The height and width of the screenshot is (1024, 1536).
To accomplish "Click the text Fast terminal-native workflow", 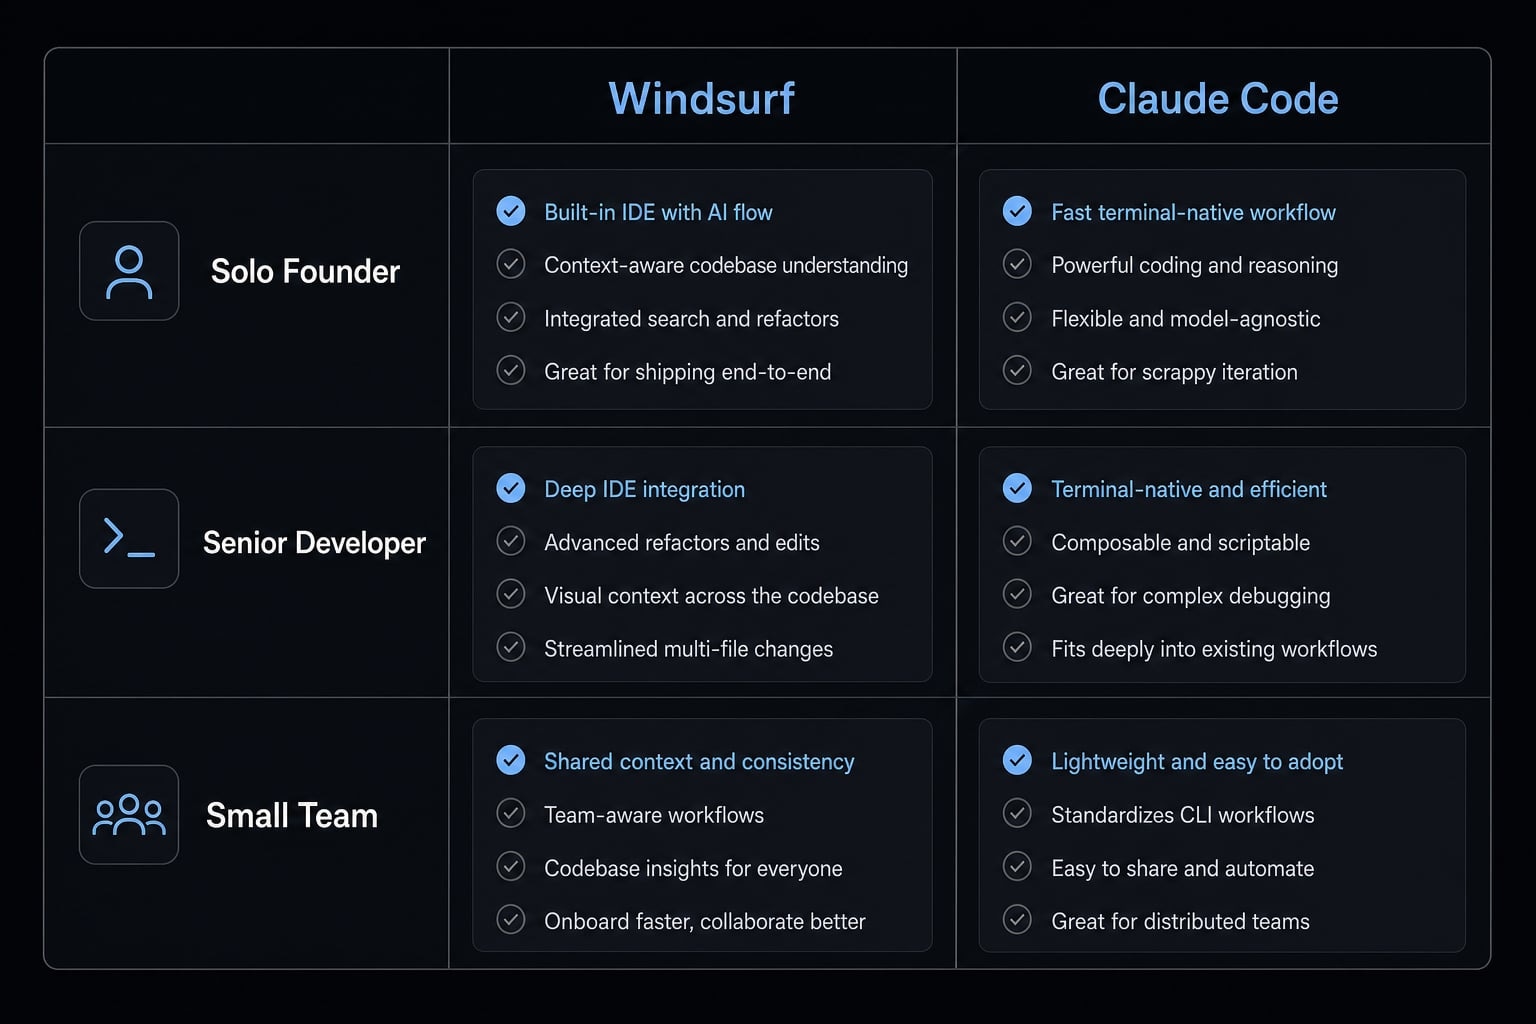I will (x=1193, y=212).
